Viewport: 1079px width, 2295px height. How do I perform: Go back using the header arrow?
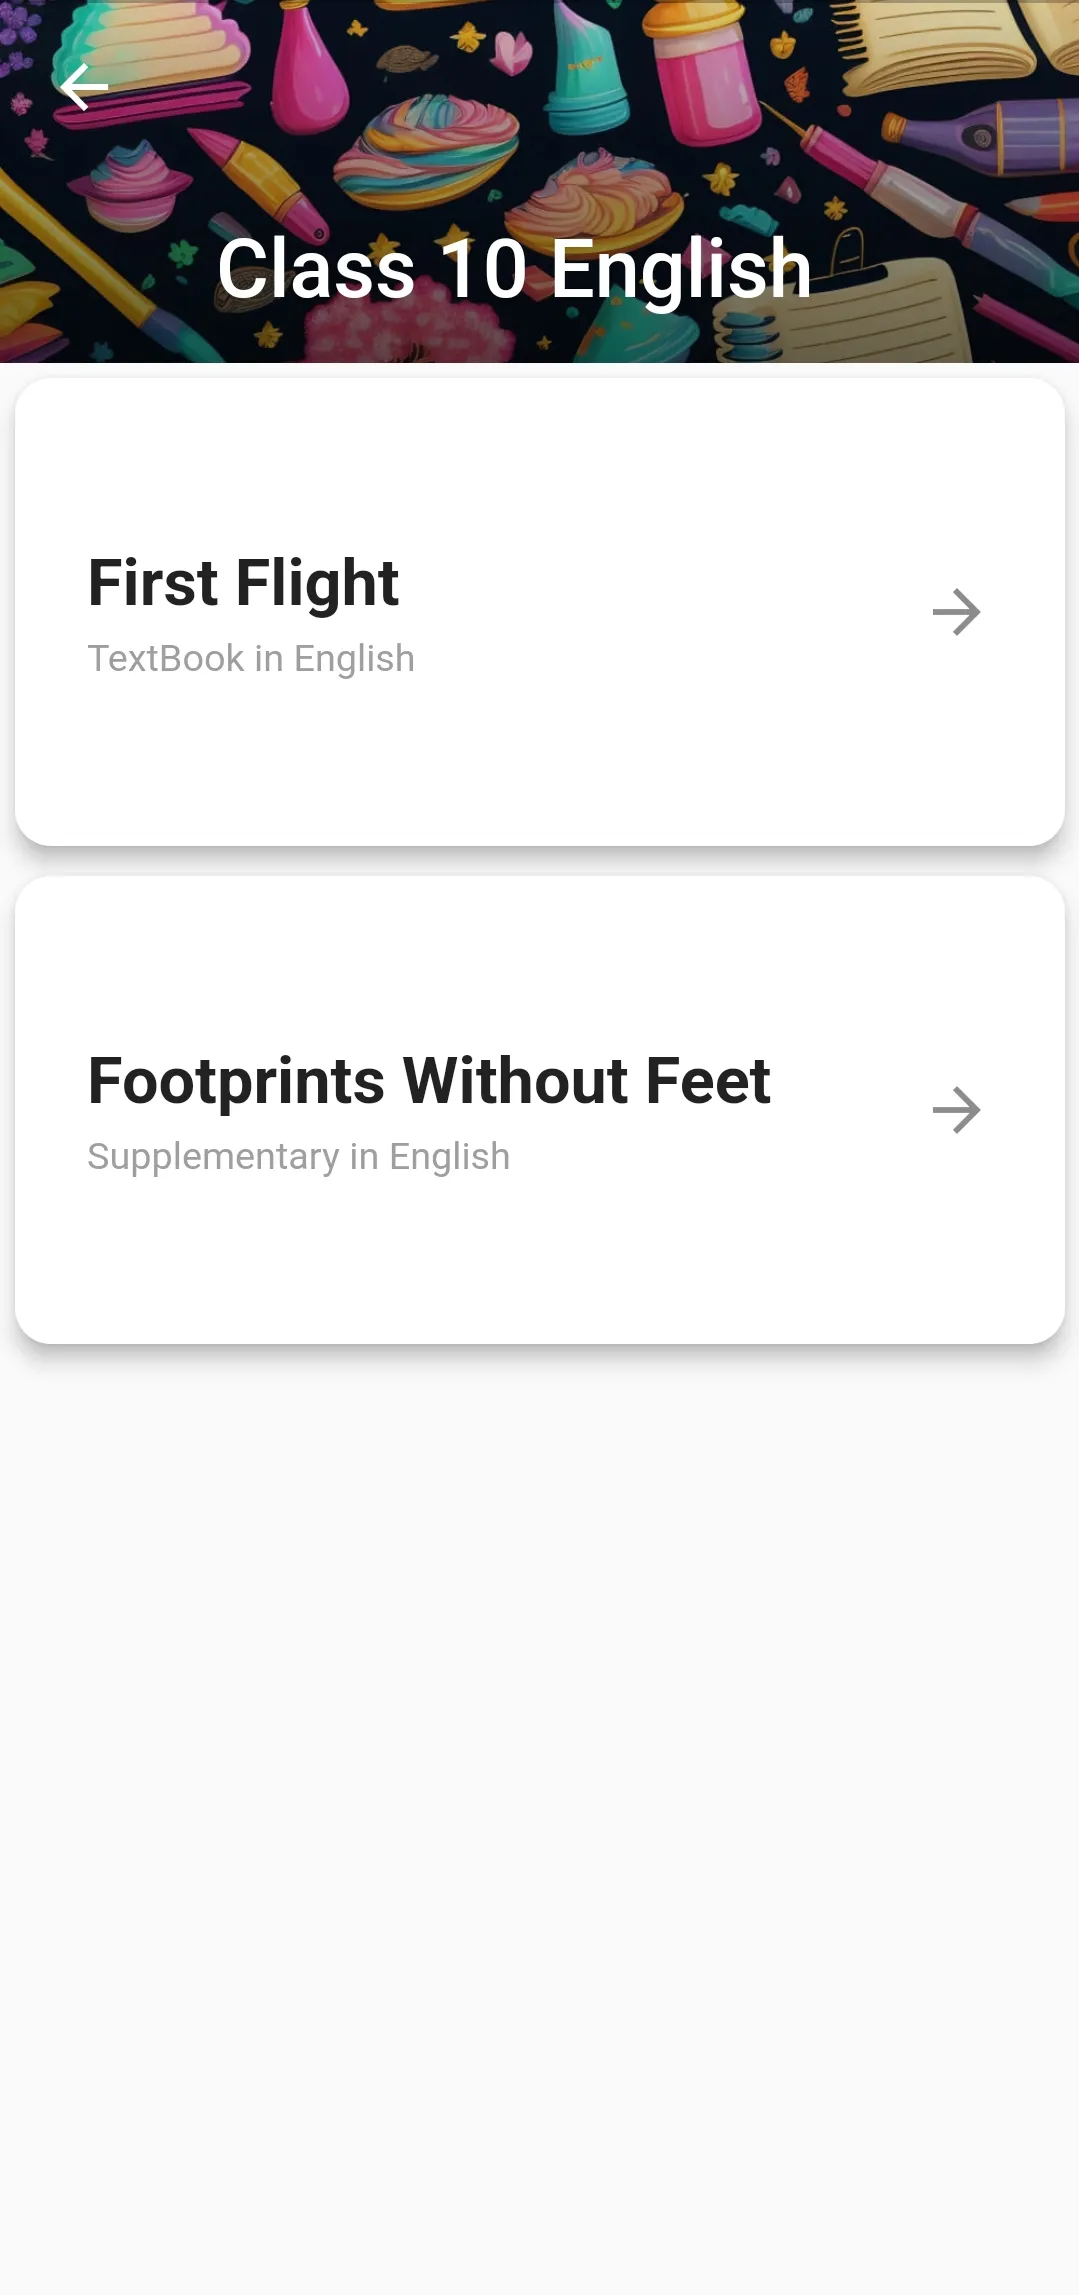pyautogui.click(x=84, y=88)
